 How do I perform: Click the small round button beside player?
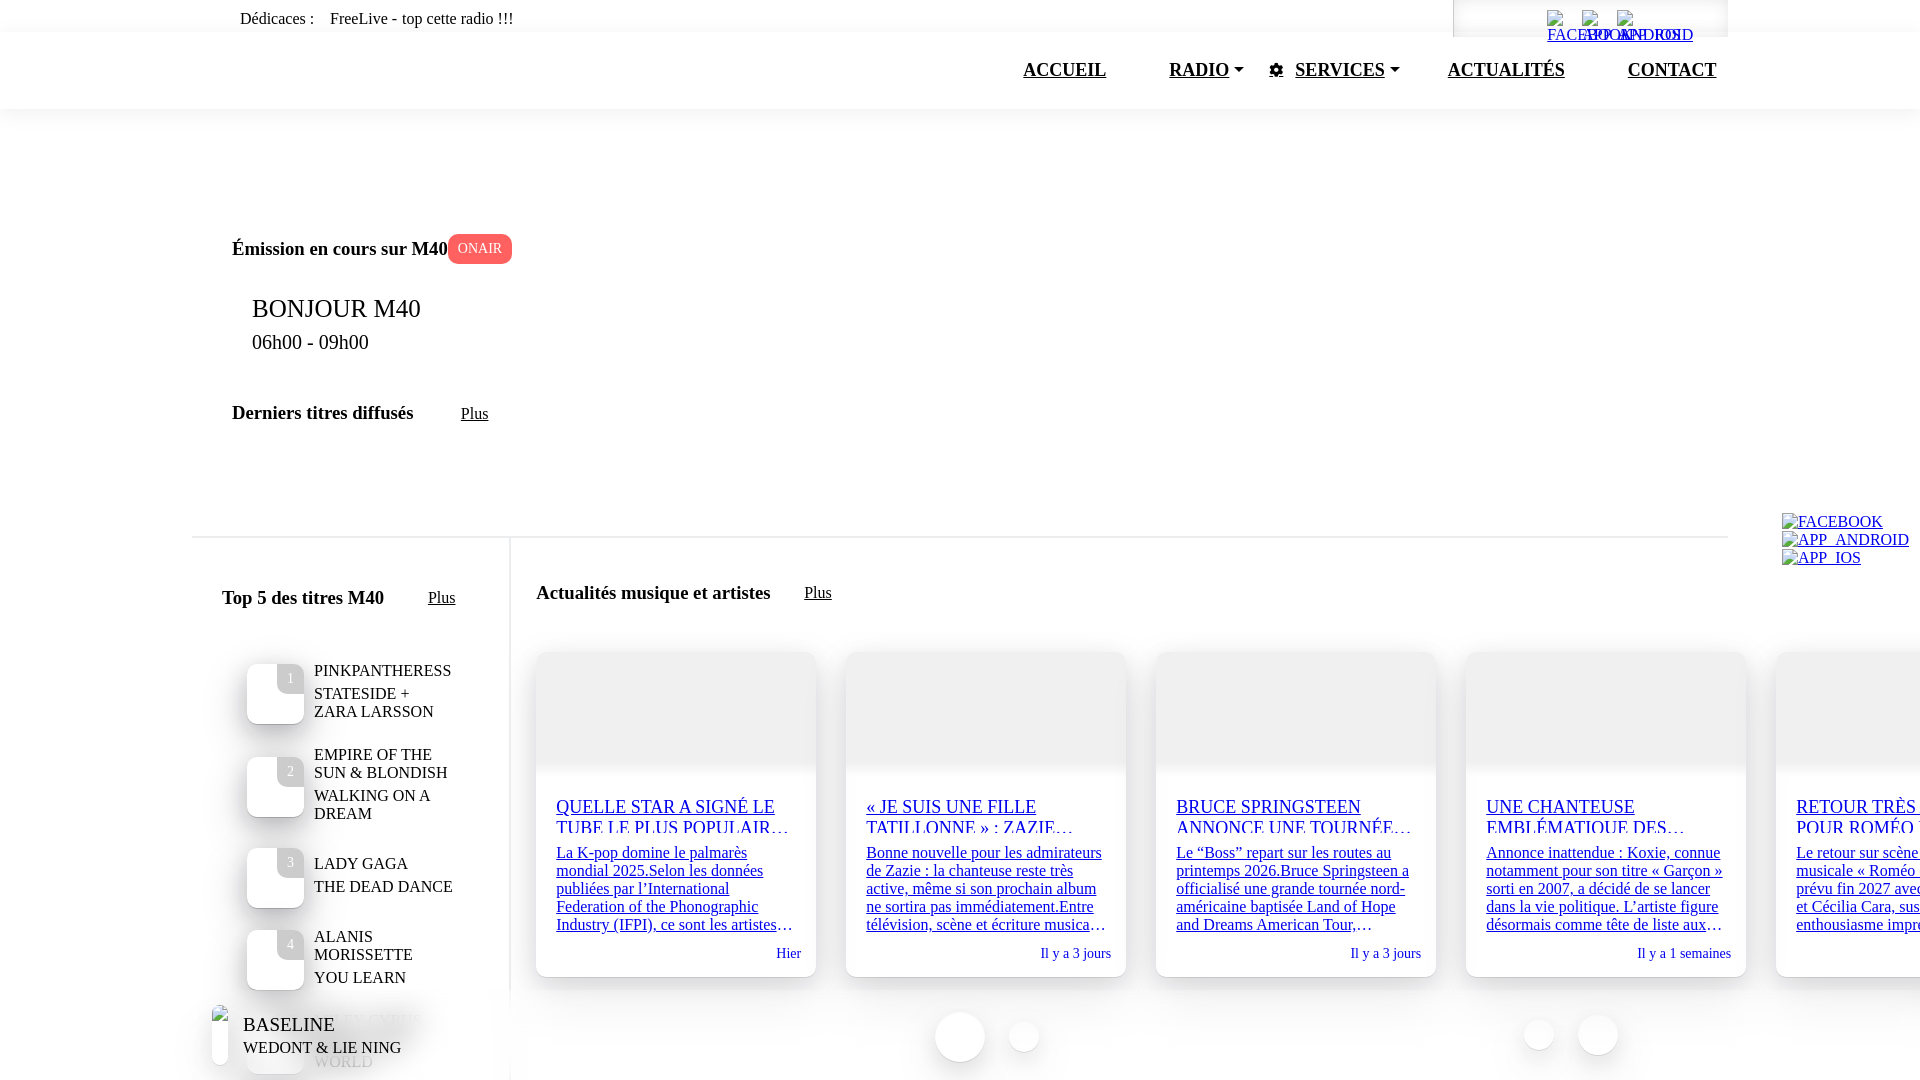[x=1023, y=1036]
